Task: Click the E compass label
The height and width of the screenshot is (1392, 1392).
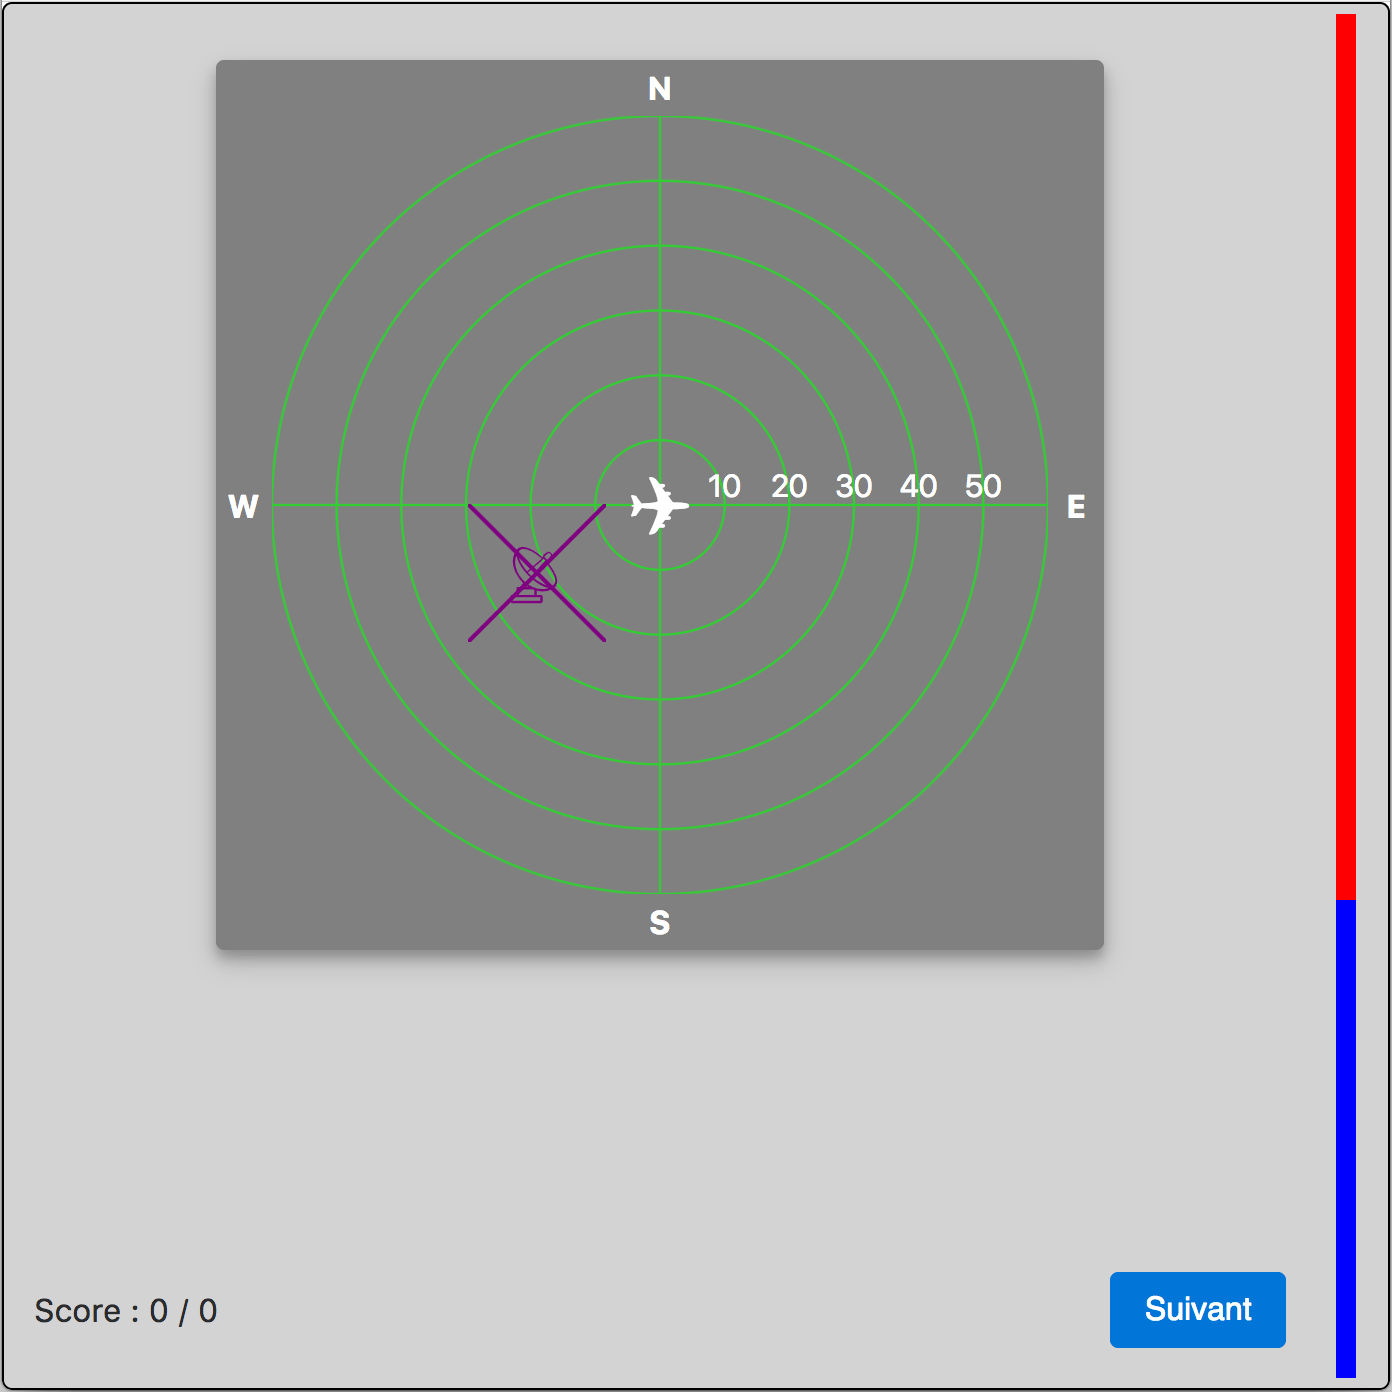Action: tap(1076, 506)
